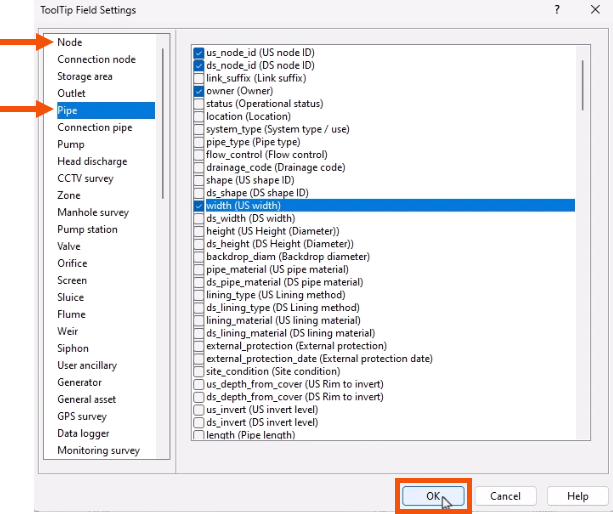The width and height of the screenshot is (613, 514).
Task: Tick ds_width (DS width) checkbox
Action: (199, 218)
